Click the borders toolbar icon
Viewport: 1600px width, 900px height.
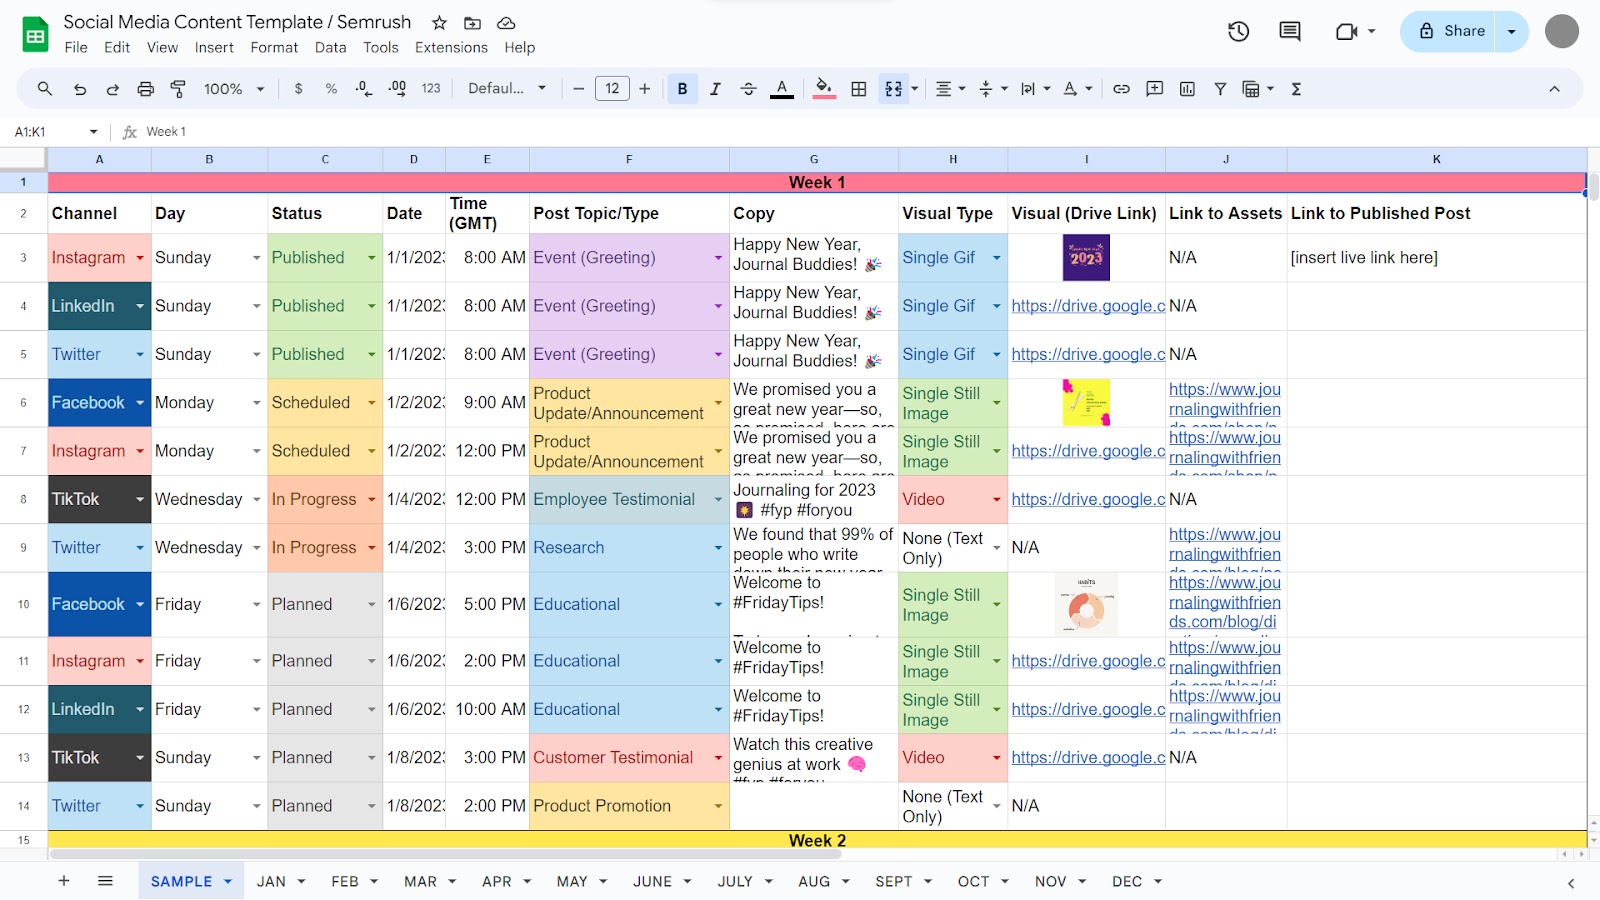click(858, 89)
